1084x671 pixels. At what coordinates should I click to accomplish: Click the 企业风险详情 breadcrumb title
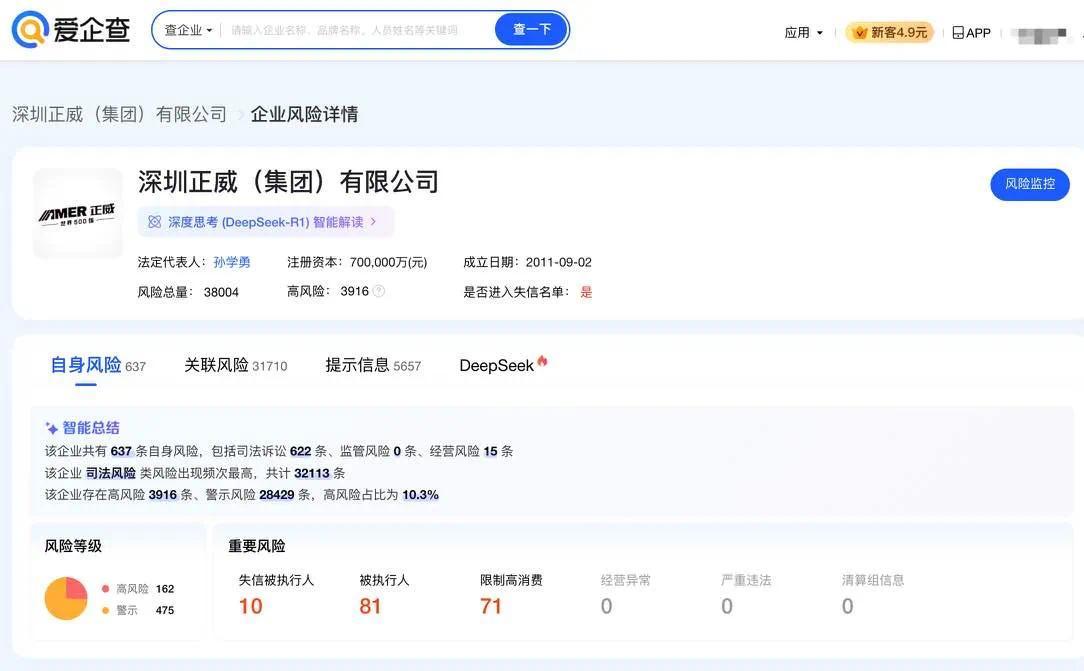click(304, 114)
